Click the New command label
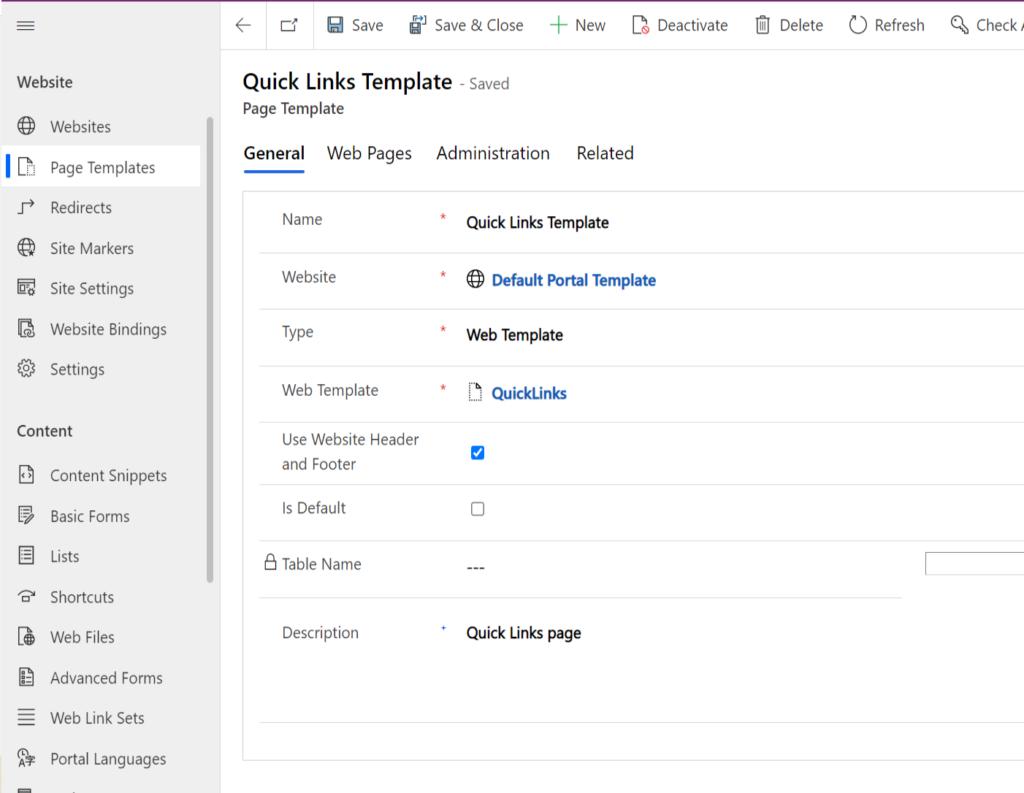The image size is (1024, 793). (590, 25)
